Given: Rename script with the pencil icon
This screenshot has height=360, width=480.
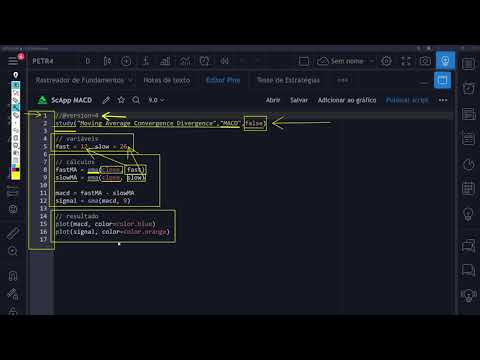Looking at the screenshot, I should (106, 100).
